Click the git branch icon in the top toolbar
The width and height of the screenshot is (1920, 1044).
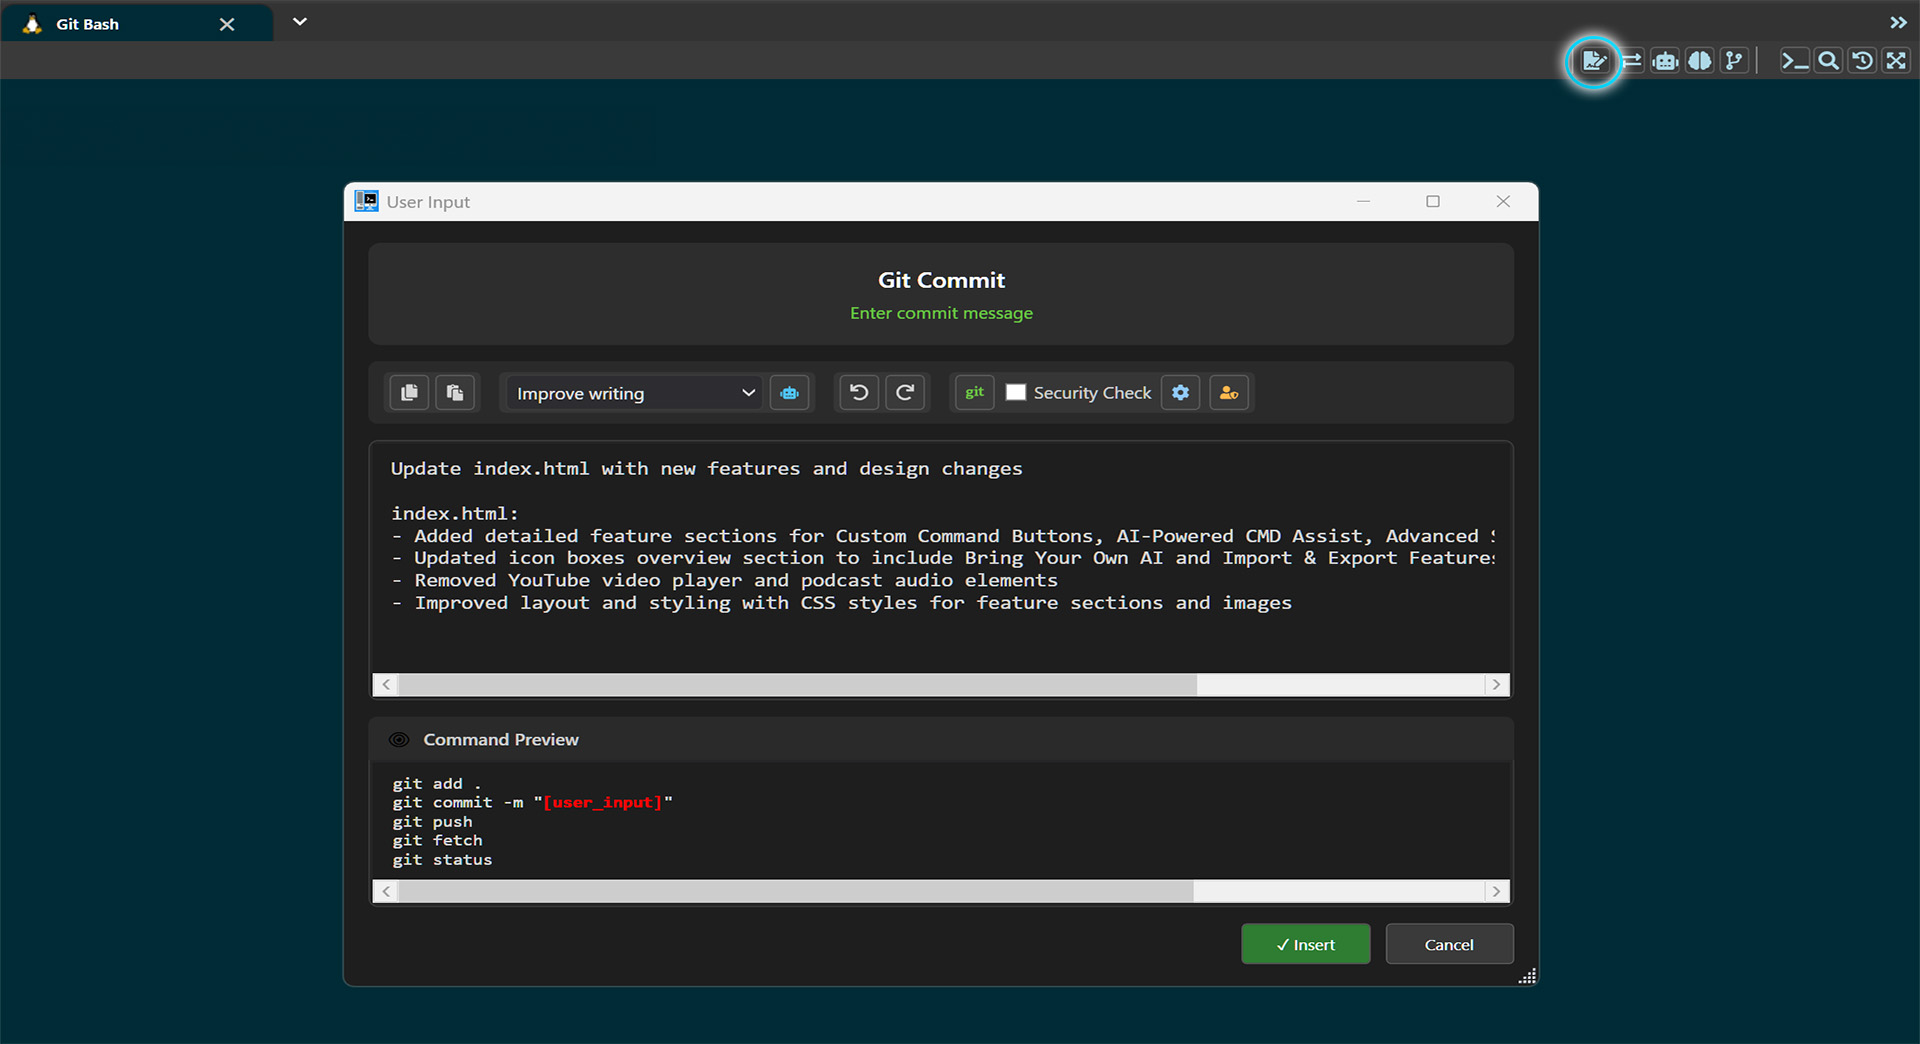click(x=1735, y=60)
